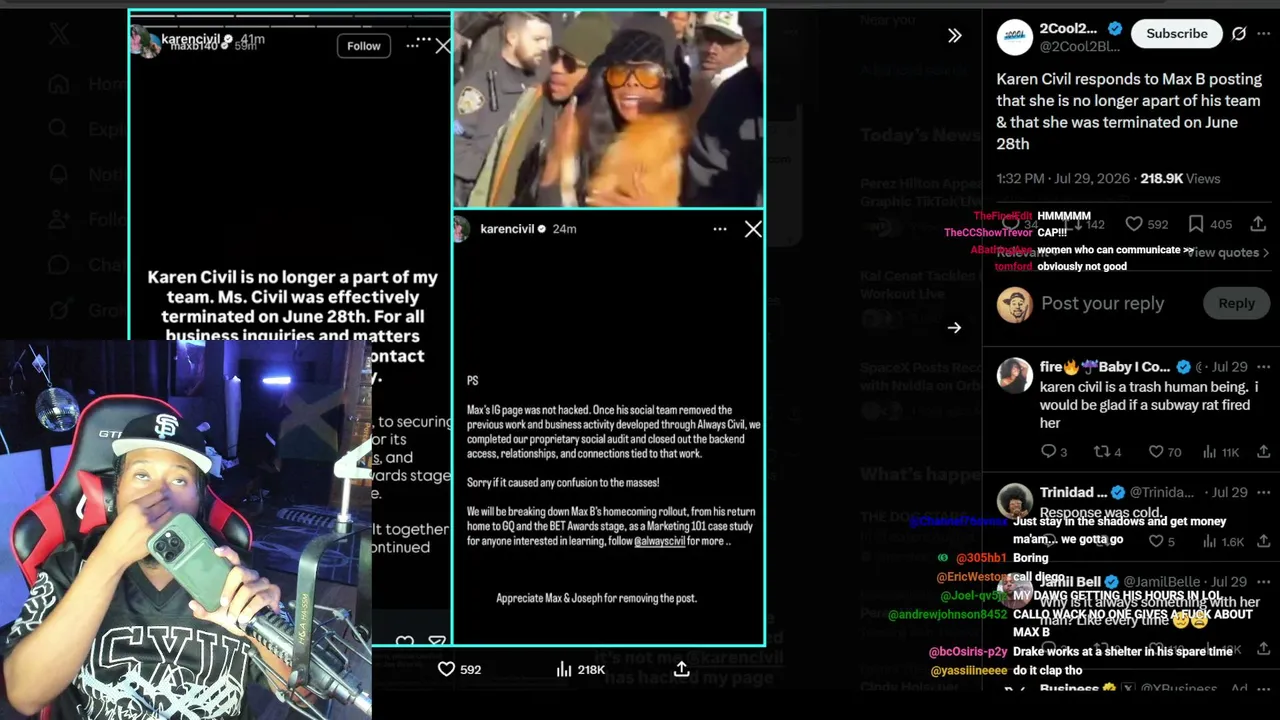The width and height of the screenshot is (1280, 720).
Task: Open the top-right video thumbnail with the police officer
Action: click(608, 109)
